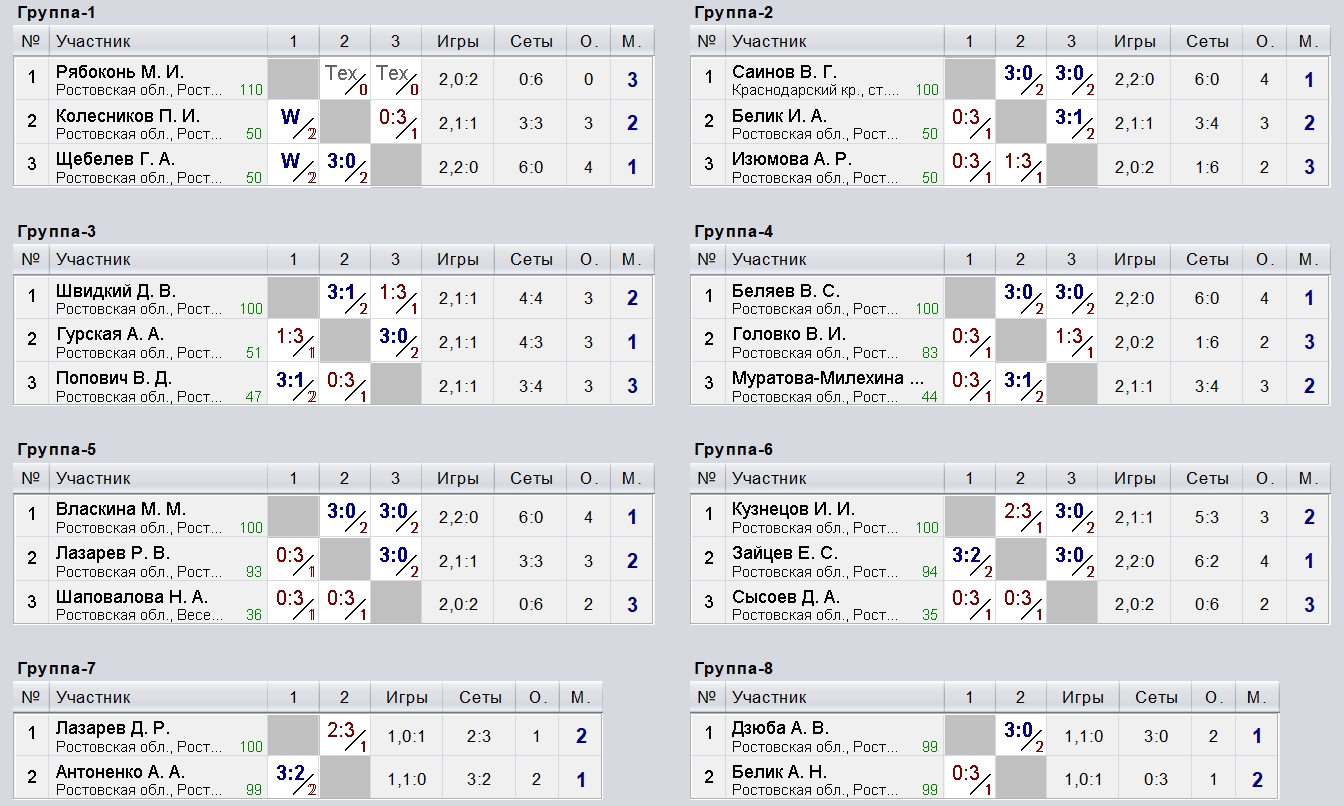Image resolution: width=1344 pixels, height=806 pixels.
Task: Click the Игры header in Группа-8
Action: (1083, 697)
